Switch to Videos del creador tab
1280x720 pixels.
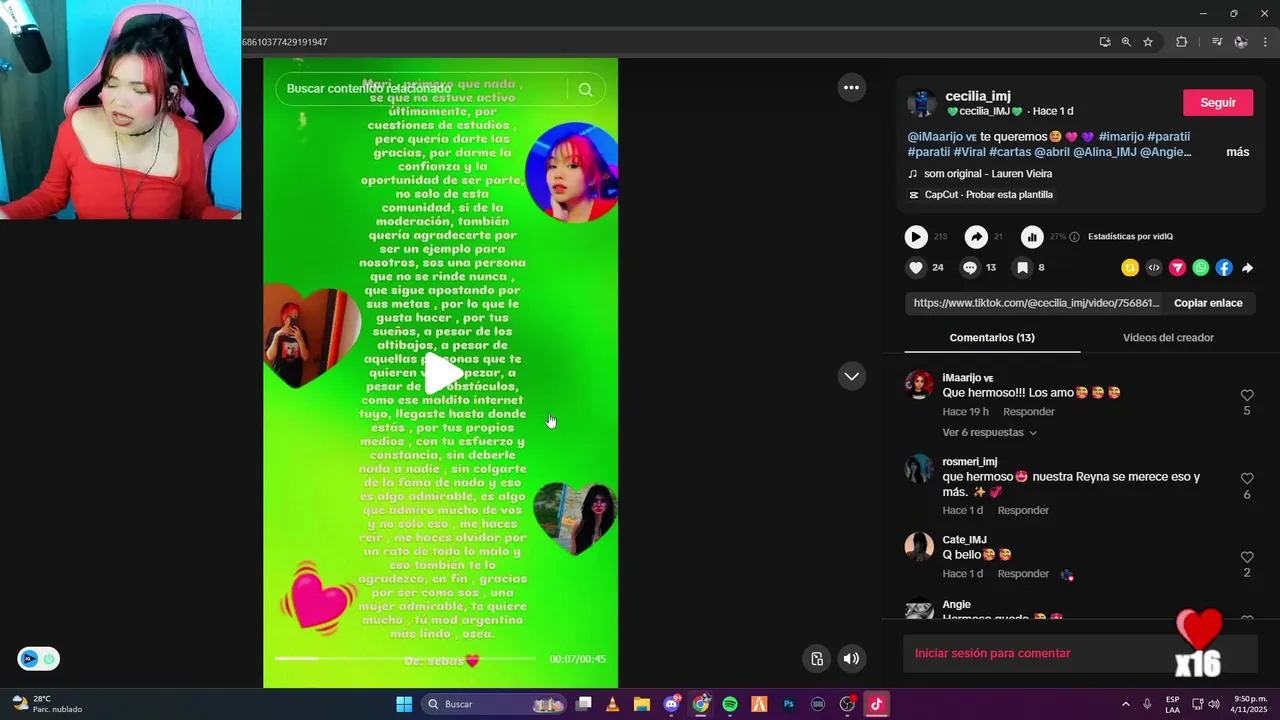coord(1168,338)
